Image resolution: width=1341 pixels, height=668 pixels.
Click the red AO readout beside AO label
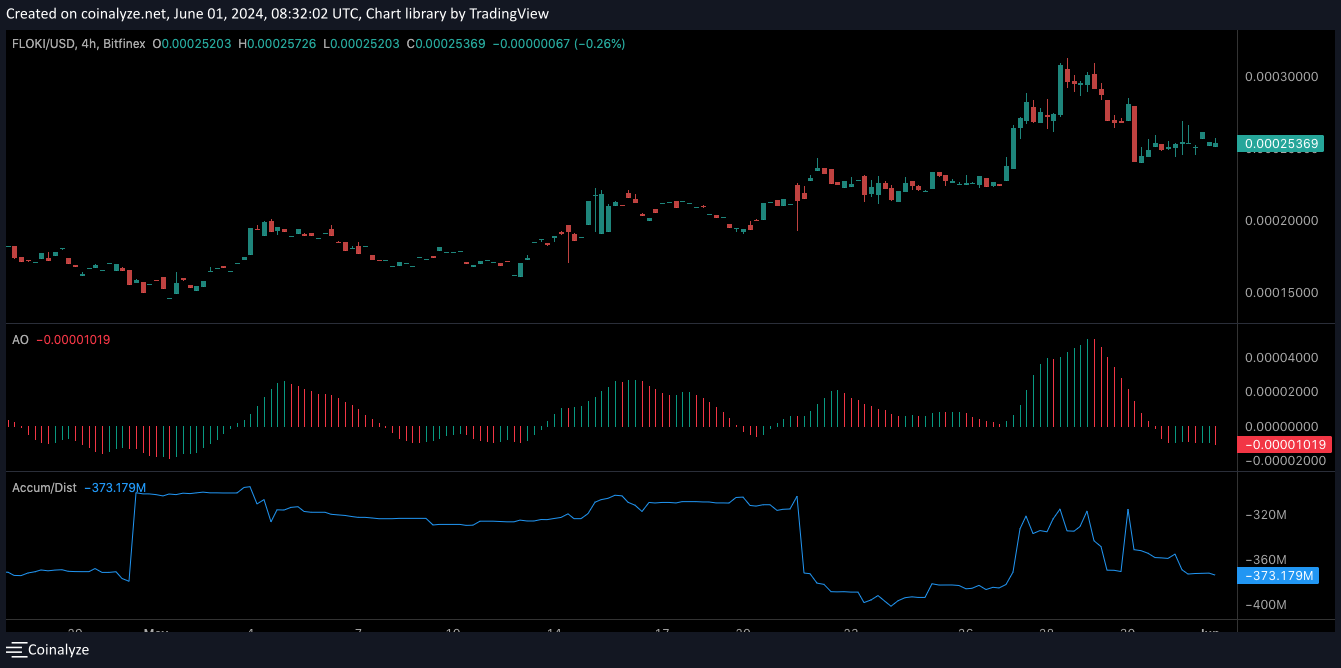pos(73,340)
